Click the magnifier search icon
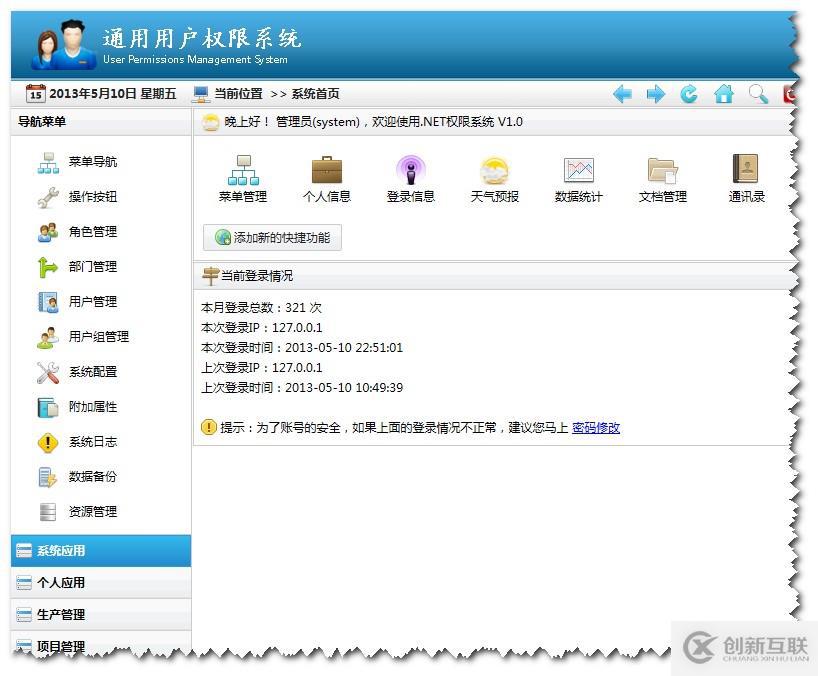The width and height of the screenshot is (818, 676). click(x=758, y=94)
